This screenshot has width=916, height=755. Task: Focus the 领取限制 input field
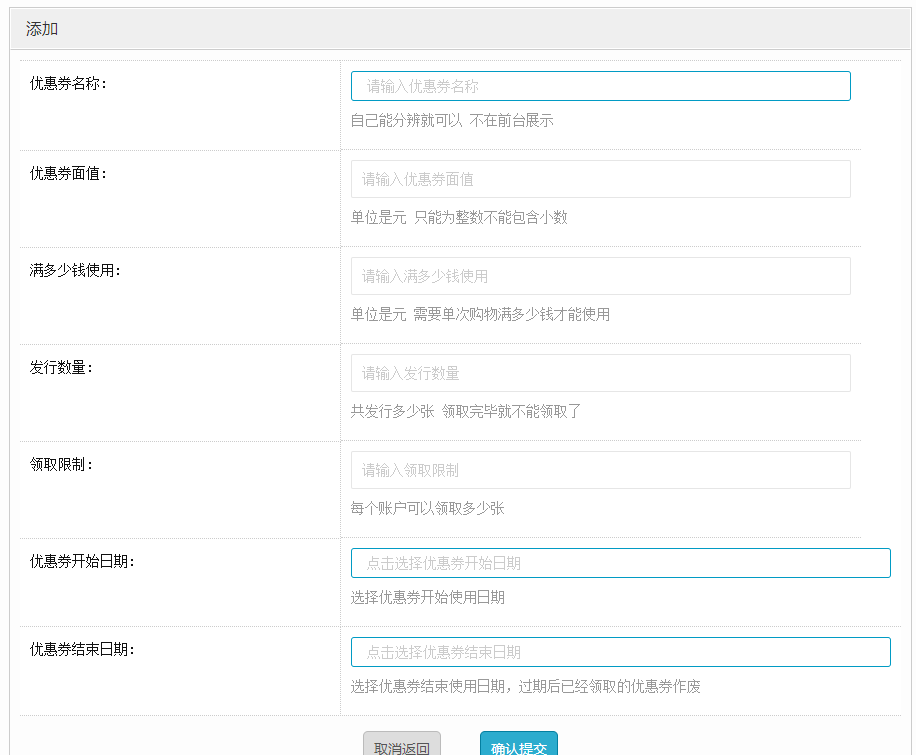[600, 470]
